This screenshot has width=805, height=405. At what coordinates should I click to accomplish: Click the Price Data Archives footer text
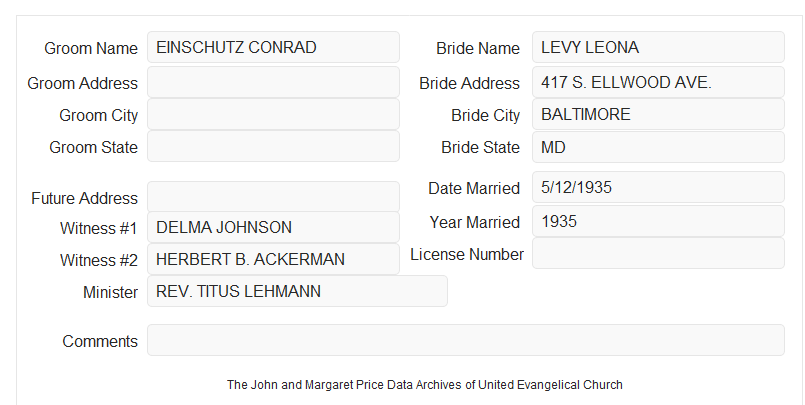[x=425, y=384]
